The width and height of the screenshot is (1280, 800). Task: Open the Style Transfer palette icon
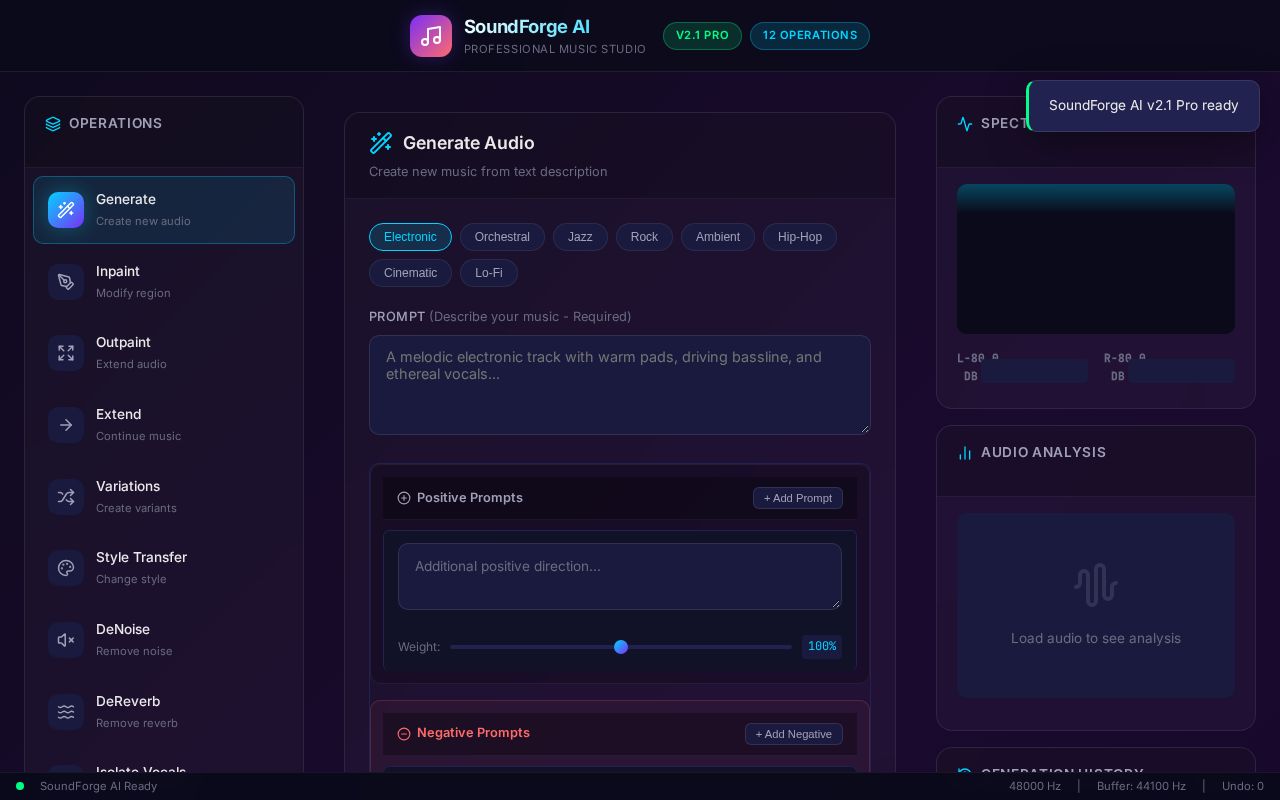[x=66, y=568]
